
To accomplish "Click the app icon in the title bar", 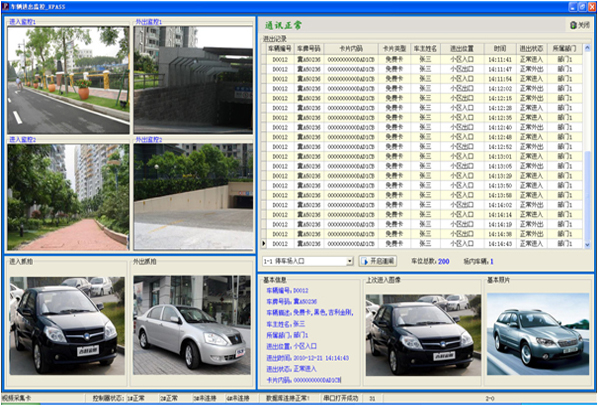I will [x=5, y=6].
